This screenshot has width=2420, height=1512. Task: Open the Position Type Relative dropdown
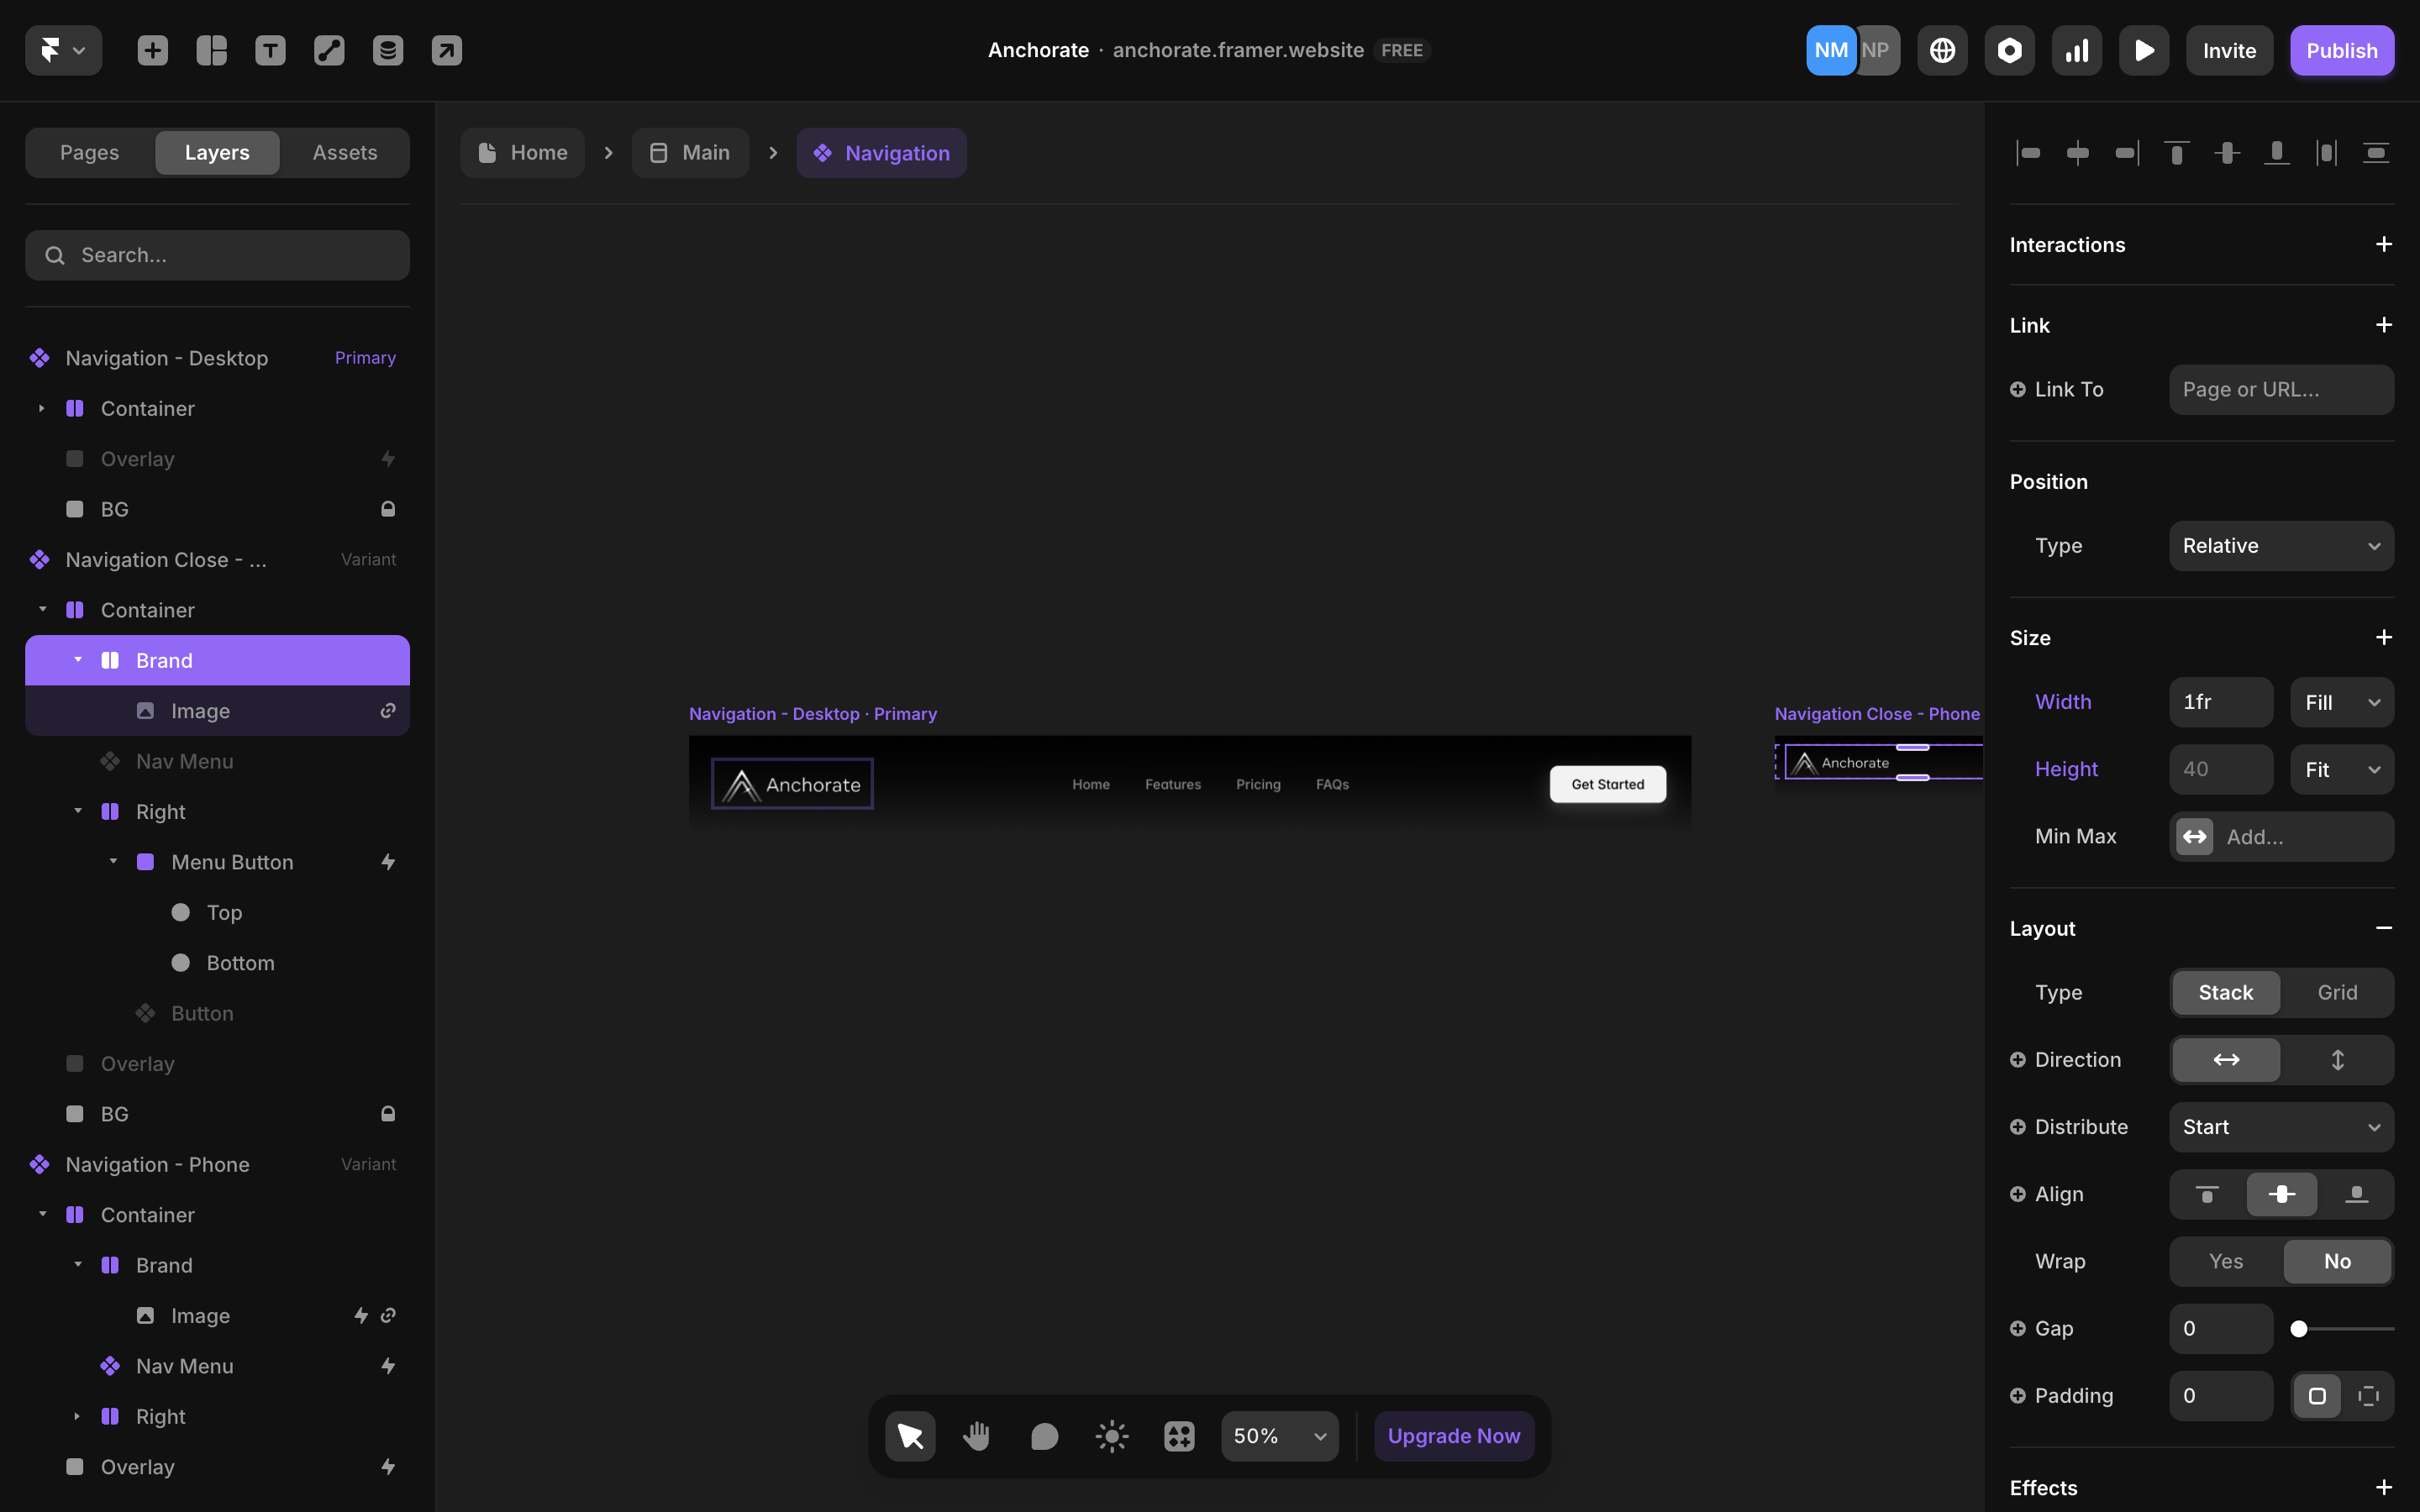point(2281,546)
